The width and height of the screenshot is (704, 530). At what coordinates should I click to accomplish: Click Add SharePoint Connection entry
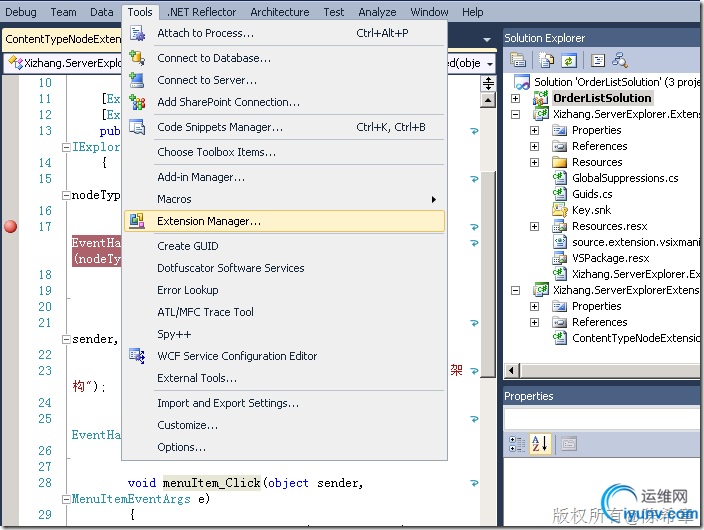pos(285,102)
